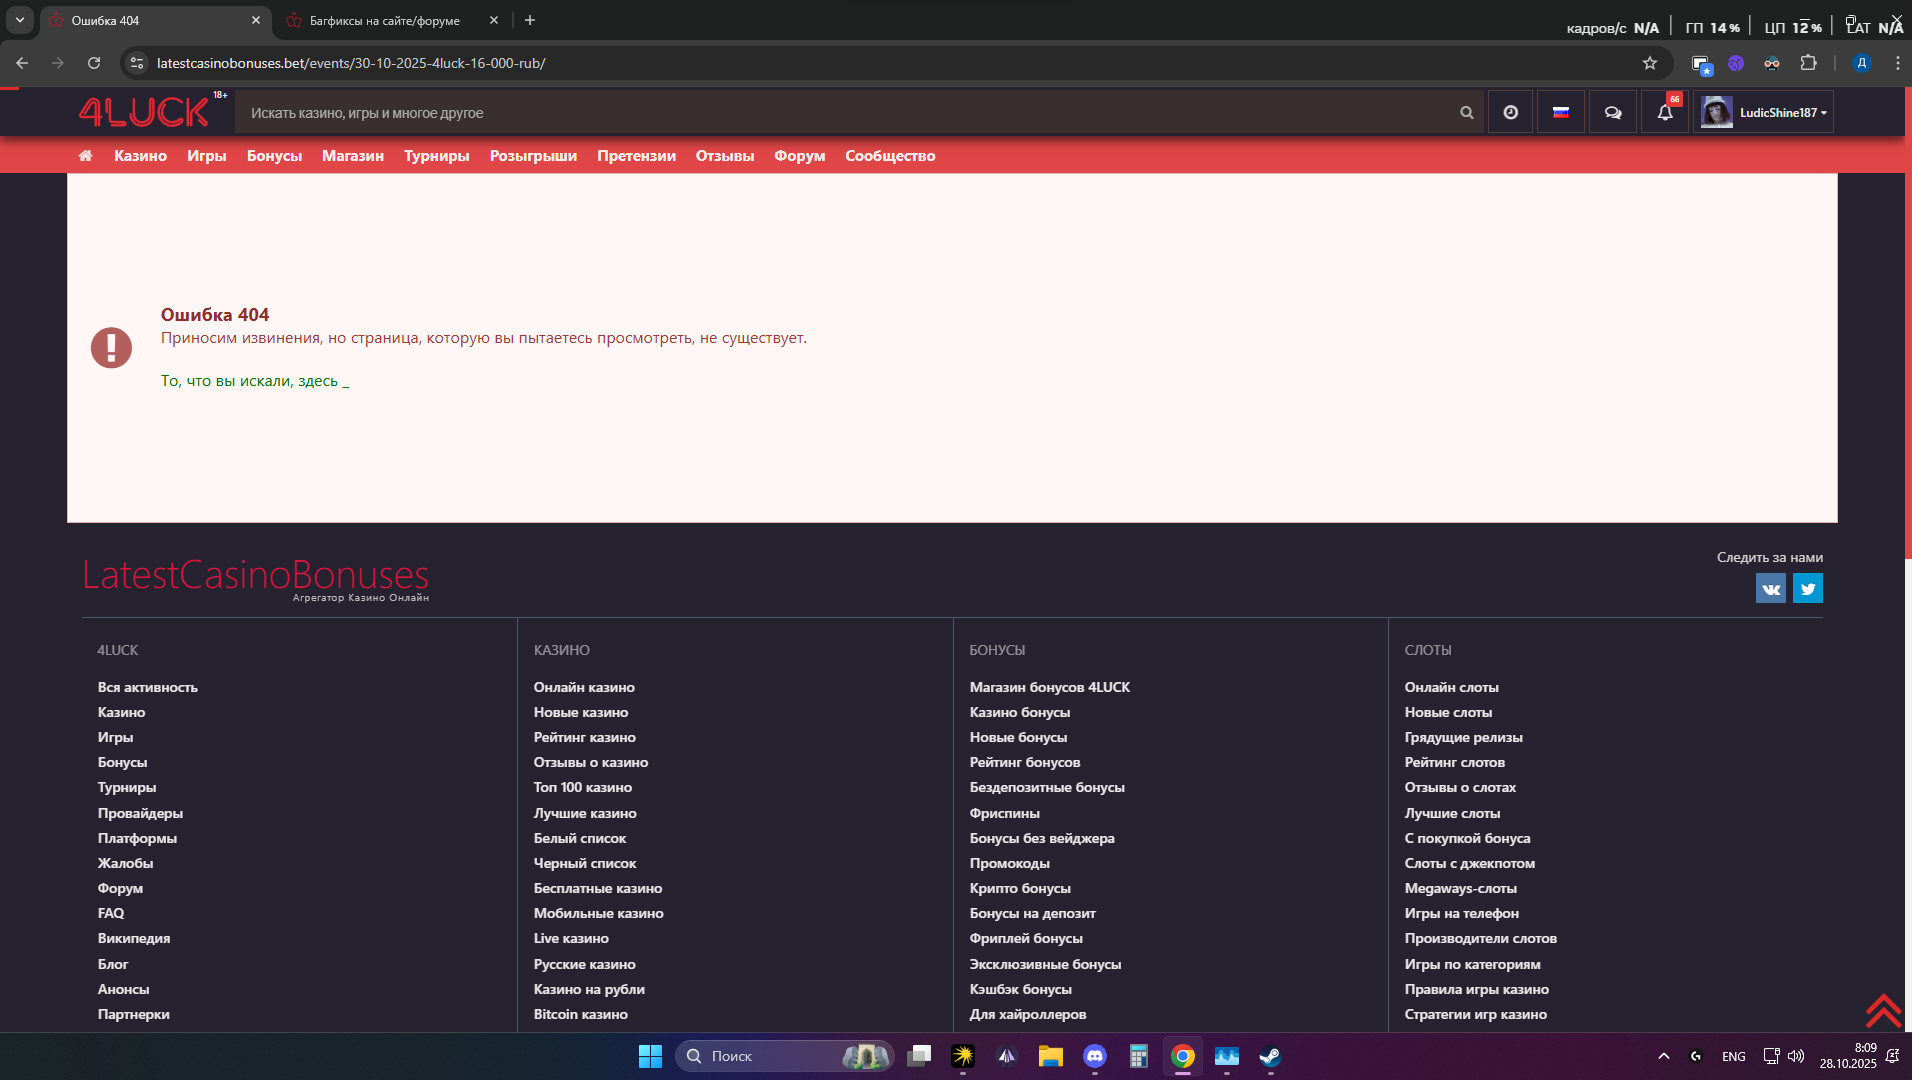Show hidden system tray icons

point(1664,1056)
